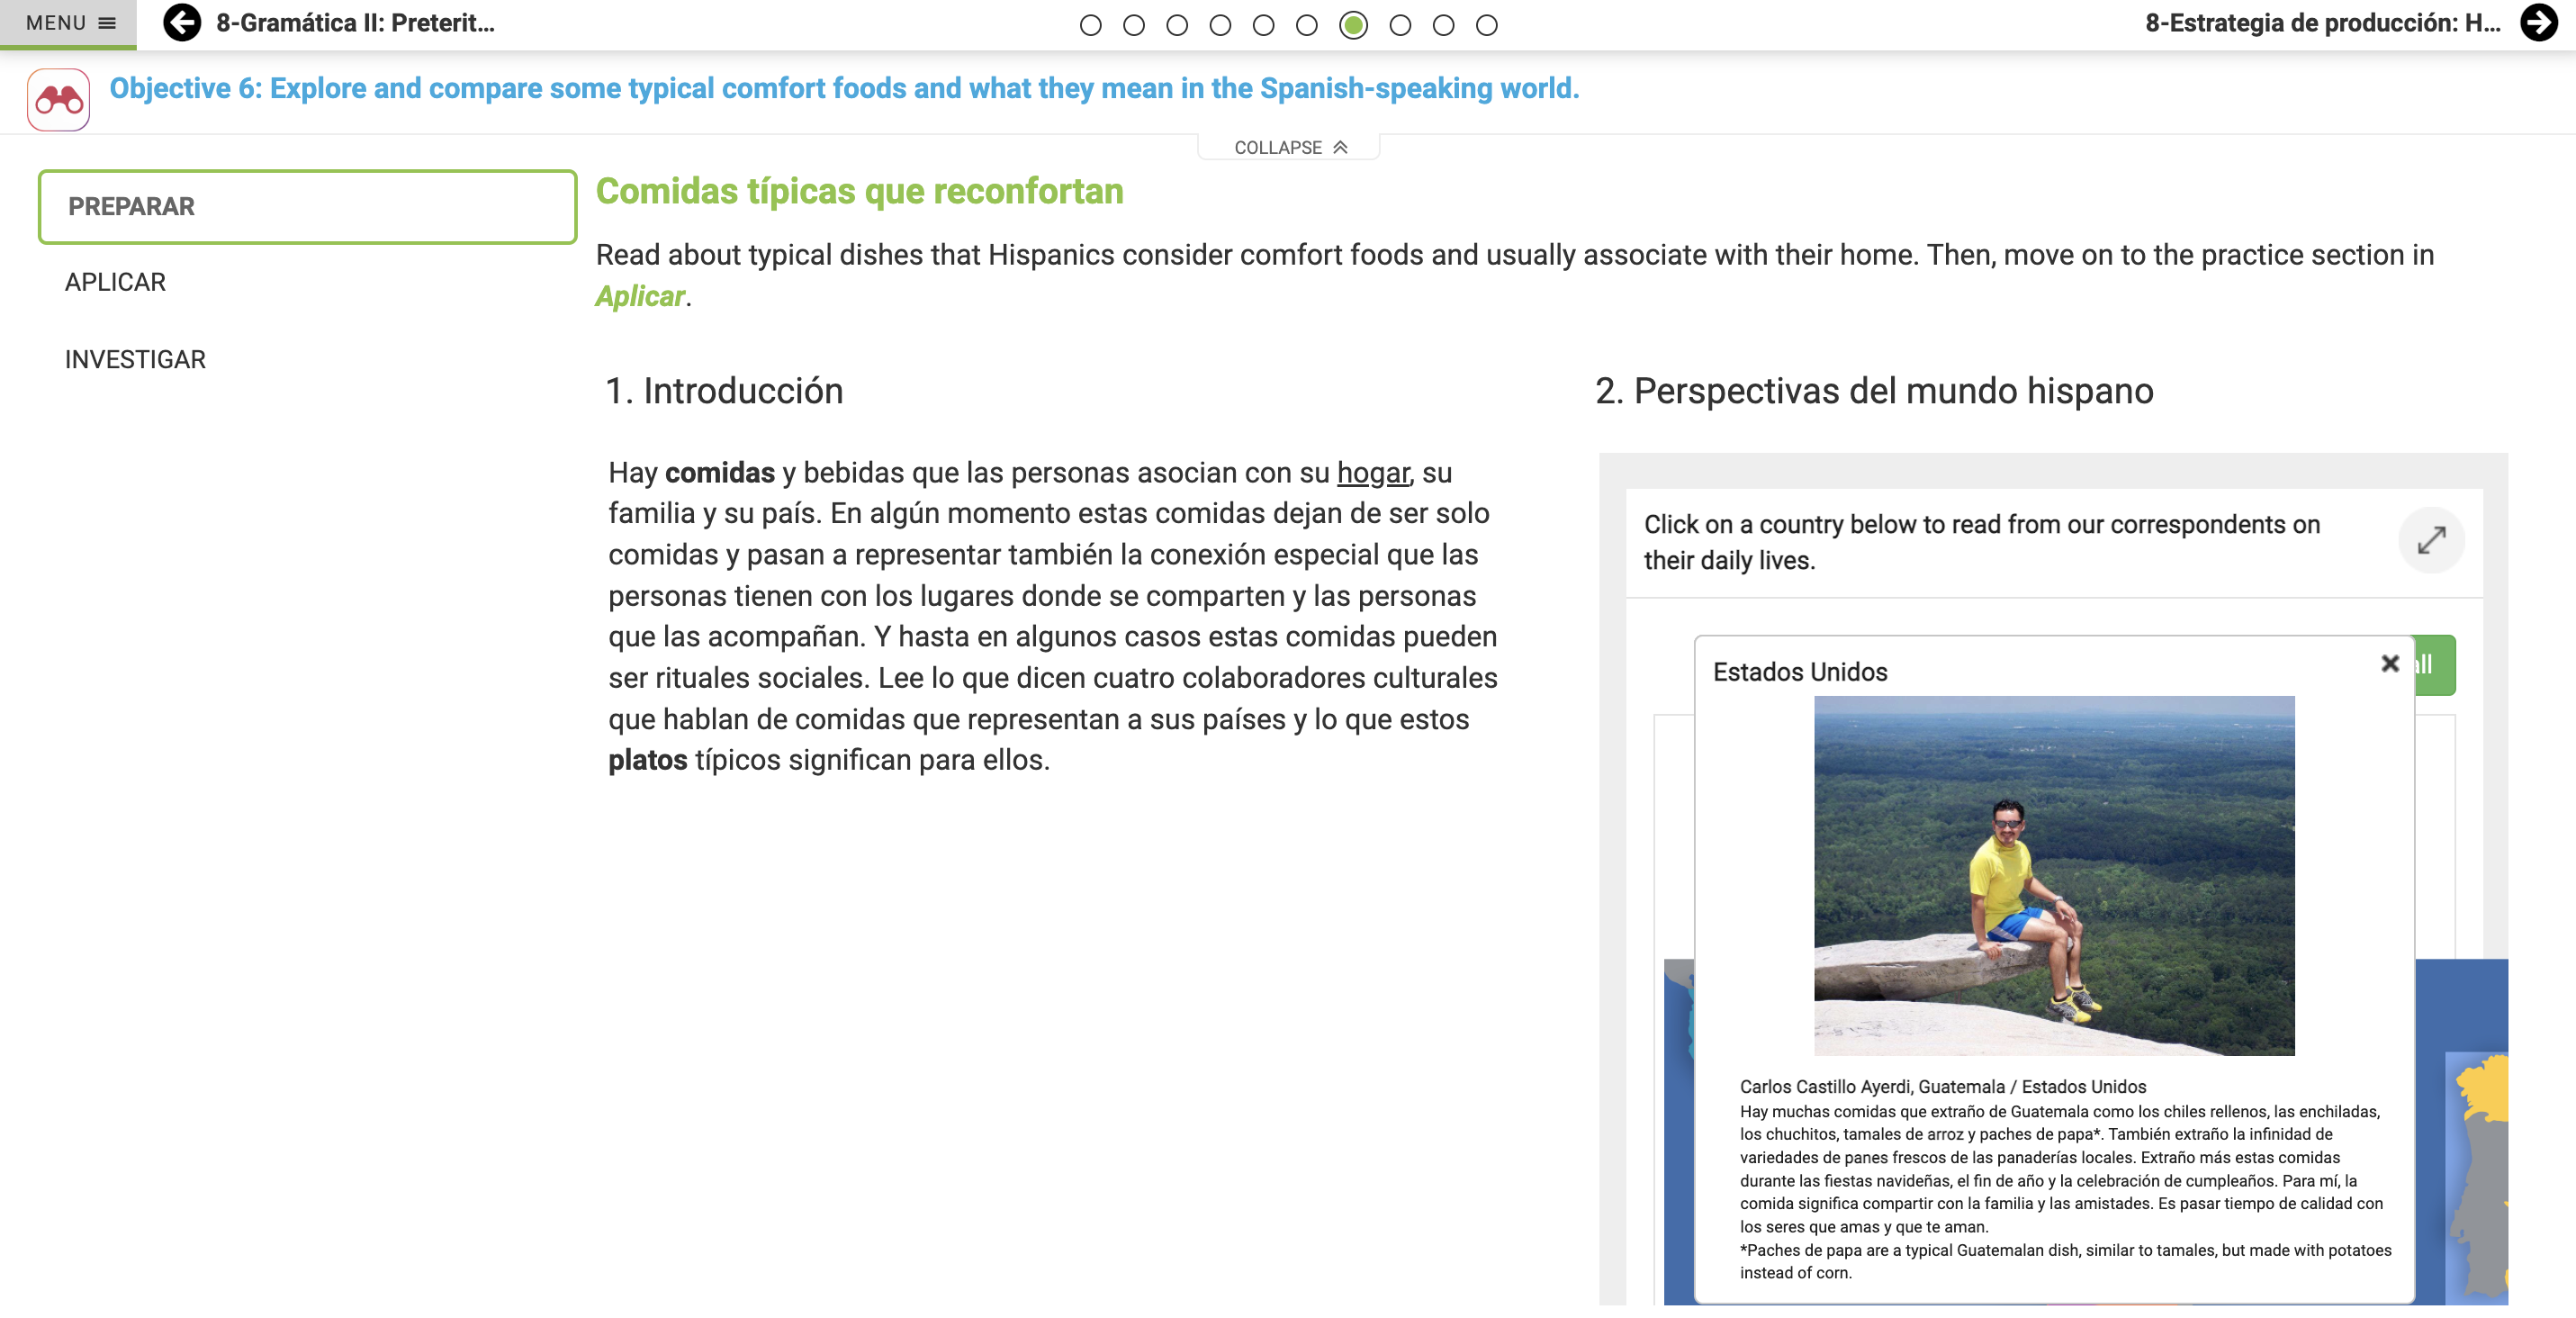Click the green Aplicar link in instructions
Viewport: 2576px width, 1318px height.
coord(639,296)
